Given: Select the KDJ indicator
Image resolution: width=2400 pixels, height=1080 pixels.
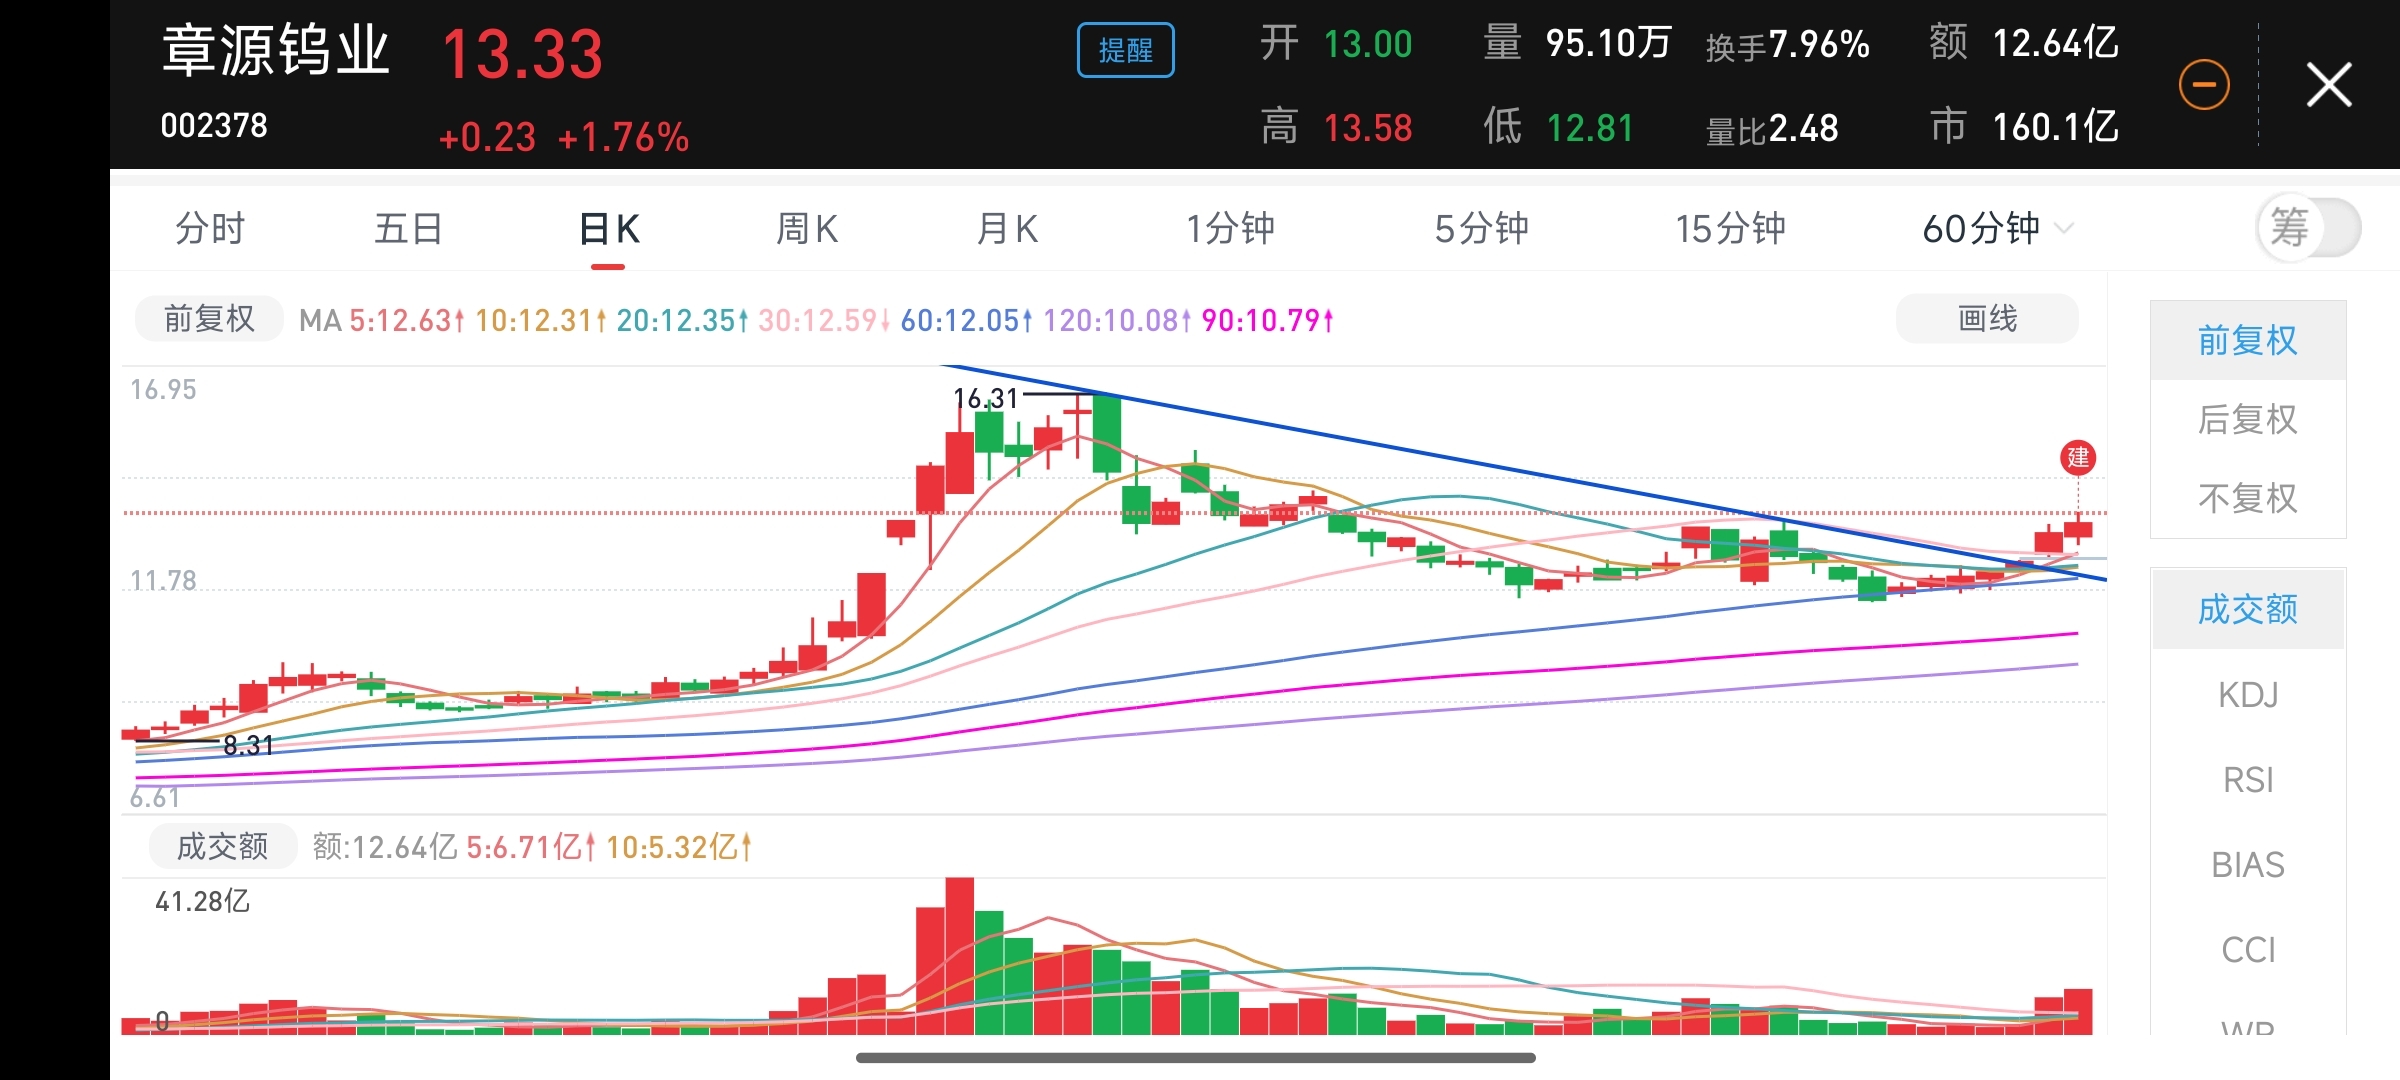Looking at the screenshot, I should click(2247, 695).
